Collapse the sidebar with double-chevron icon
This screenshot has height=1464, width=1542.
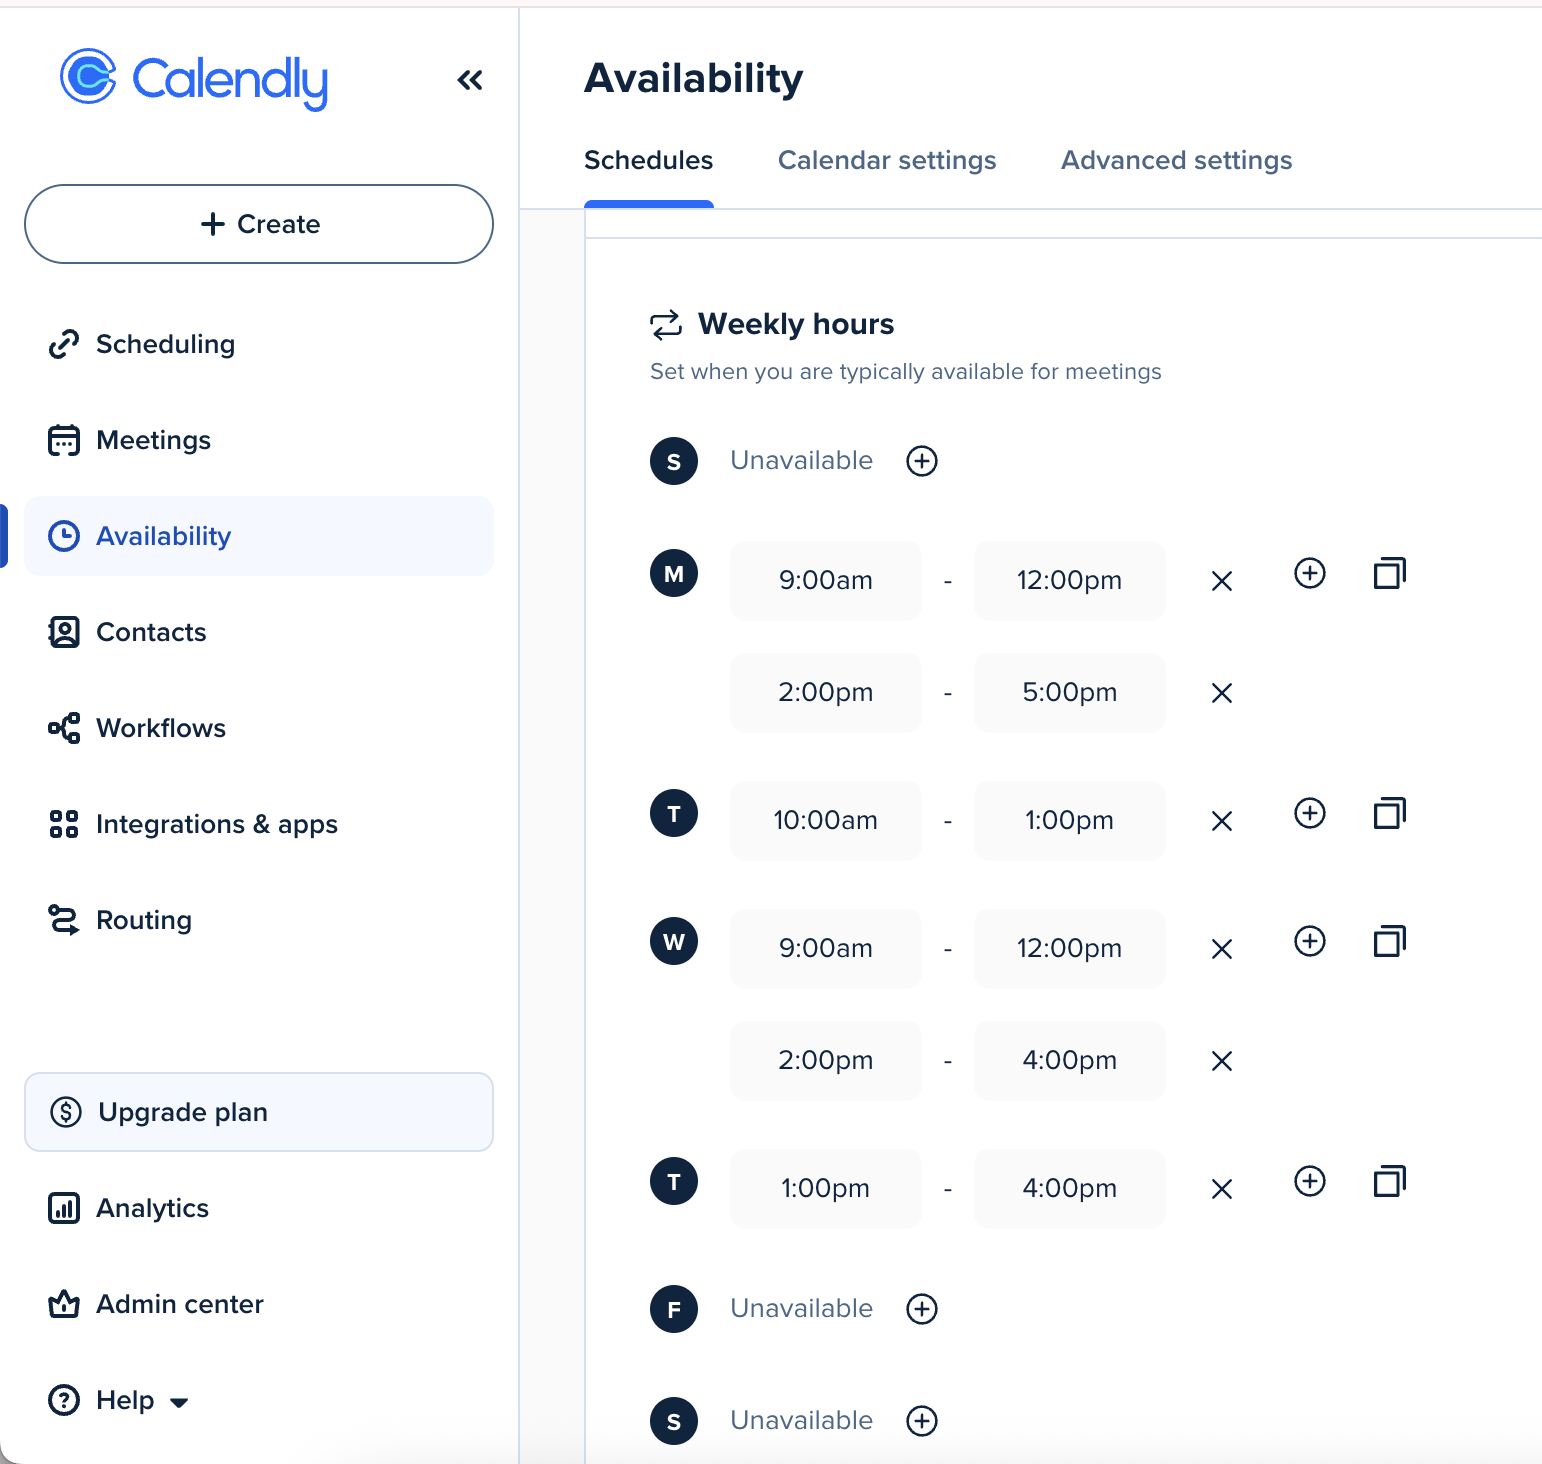[x=470, y=80]
